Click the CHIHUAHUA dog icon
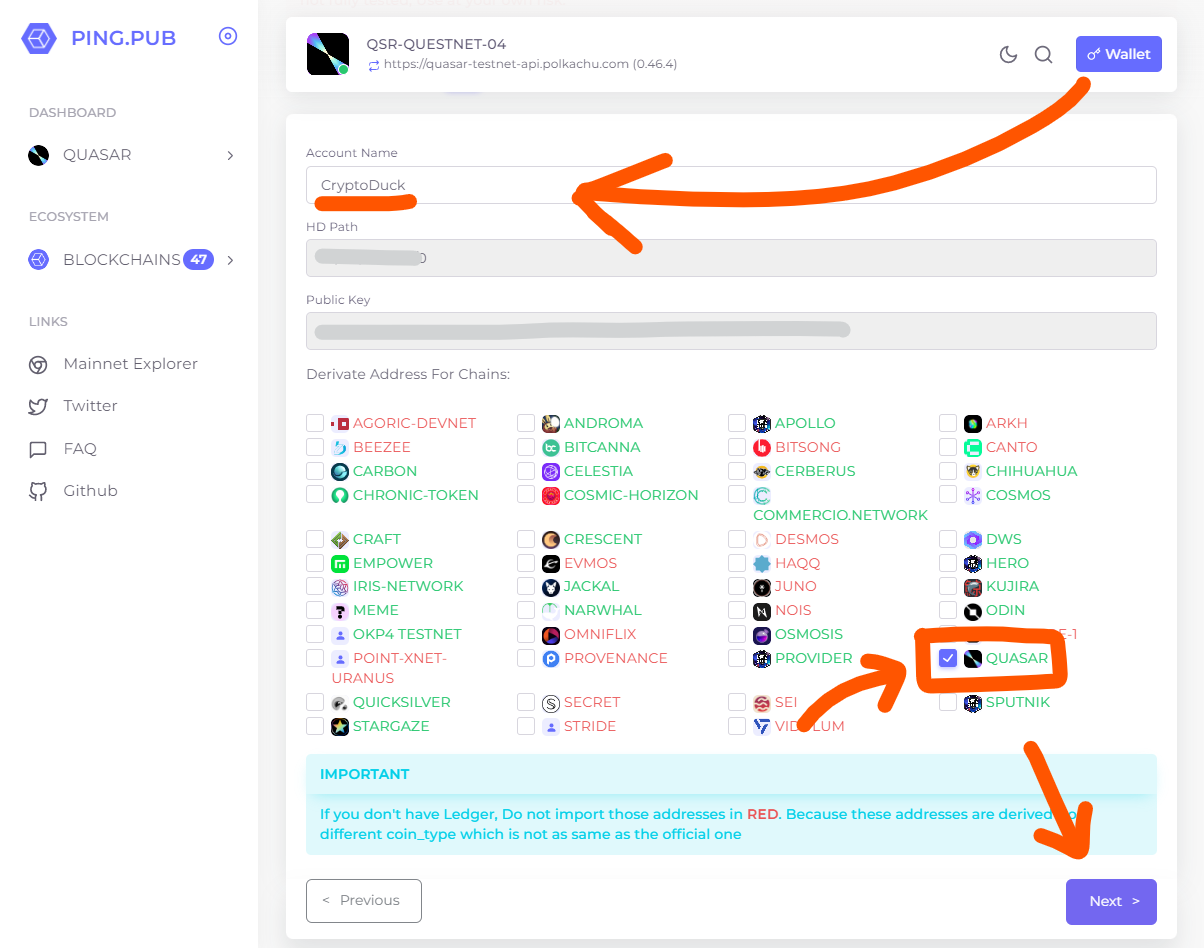The width and height of the screenshot is (1204, 948). click(972, 471)
